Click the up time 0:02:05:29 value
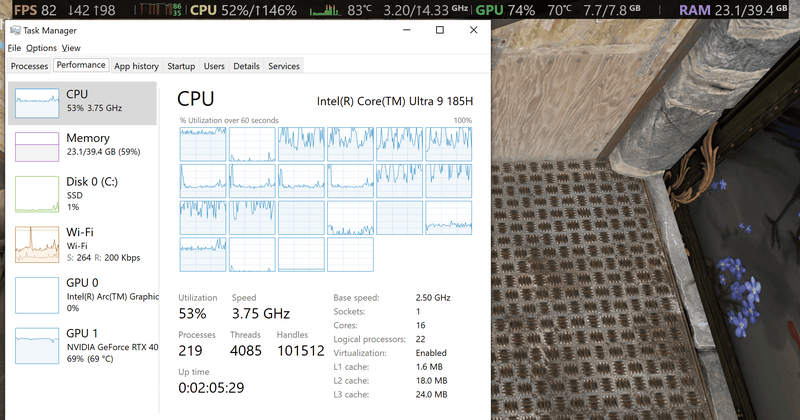Viewport: 800px width, 420px height. coord(211,388)
